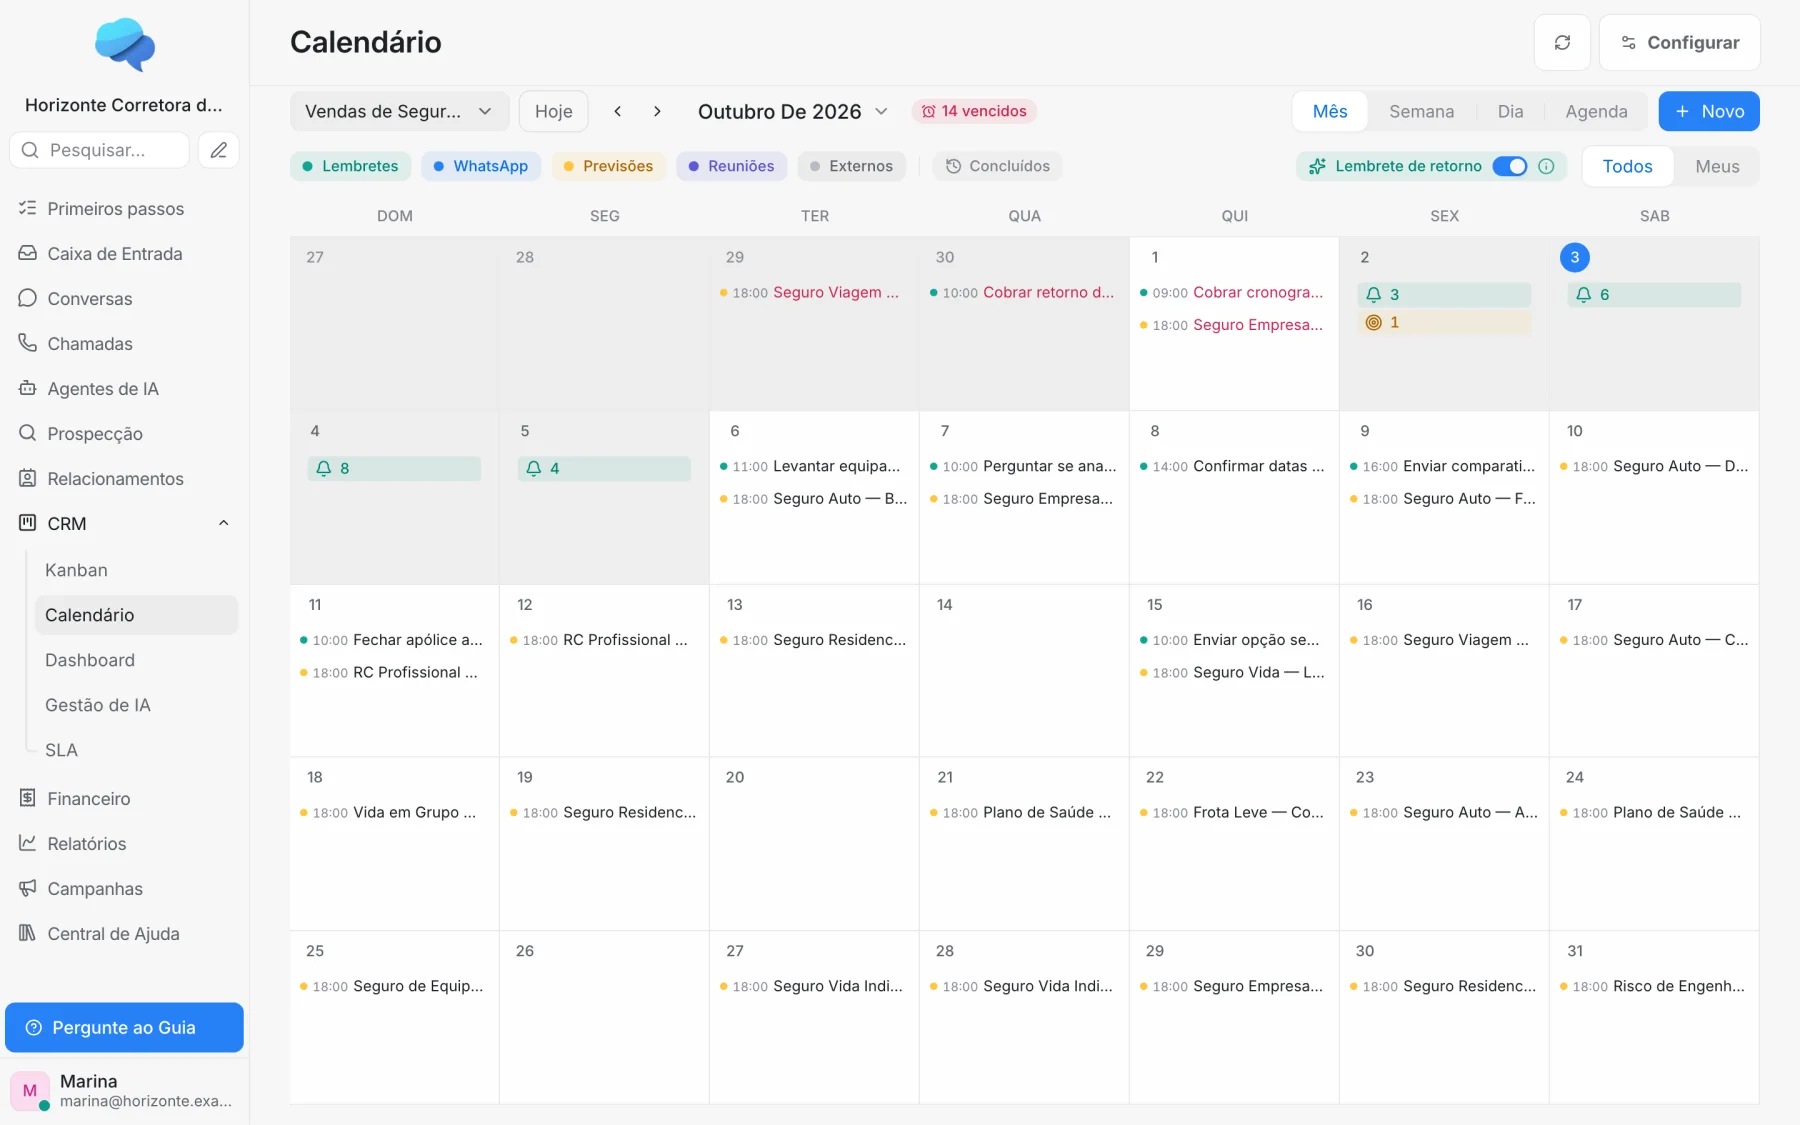1800x1125 pixels.
Task: Click the 14 vencidos badge
Action: [974, 111]
